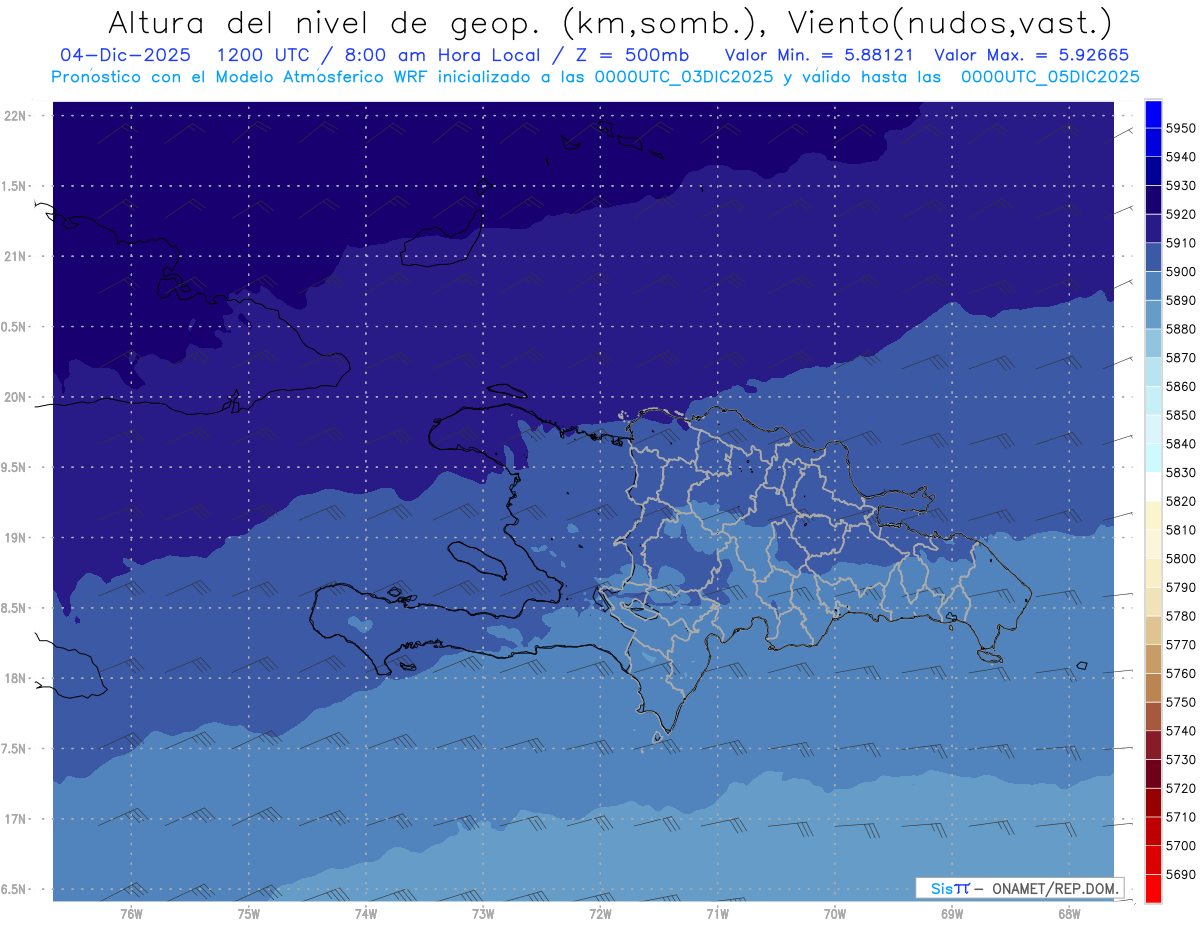The width and height of the screenshot is (1200, 927).
Task: Click the '5920' color bar label
Action: [x=1181, y=214]
